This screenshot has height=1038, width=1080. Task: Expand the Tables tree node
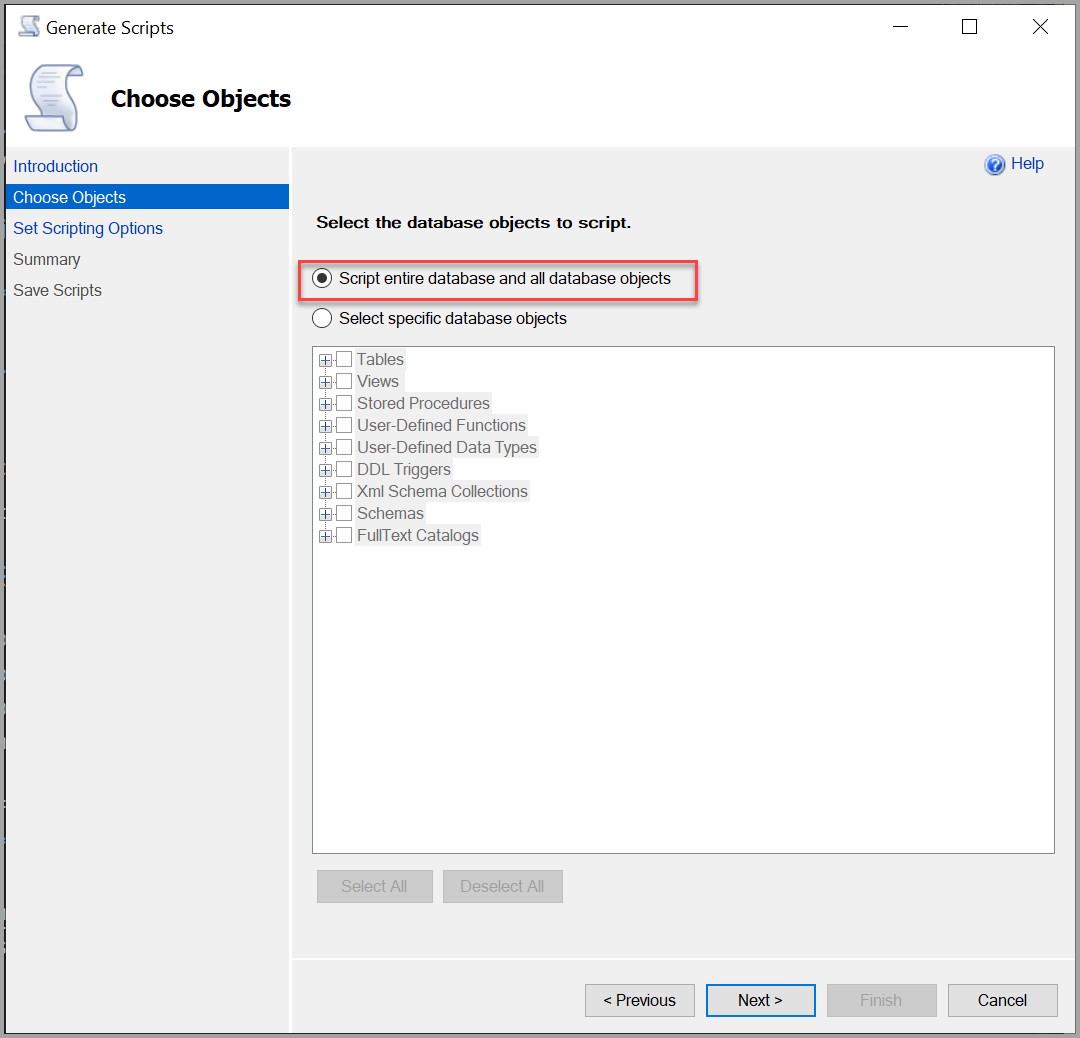click(325, 359)
